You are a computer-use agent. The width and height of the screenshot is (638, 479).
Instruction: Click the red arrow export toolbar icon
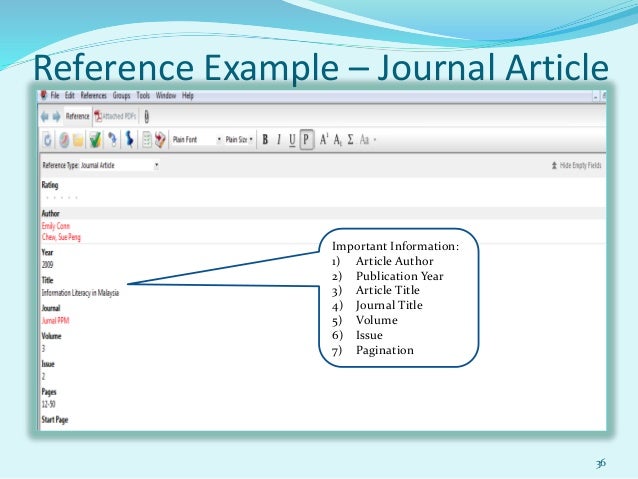(x=160, y=140)
